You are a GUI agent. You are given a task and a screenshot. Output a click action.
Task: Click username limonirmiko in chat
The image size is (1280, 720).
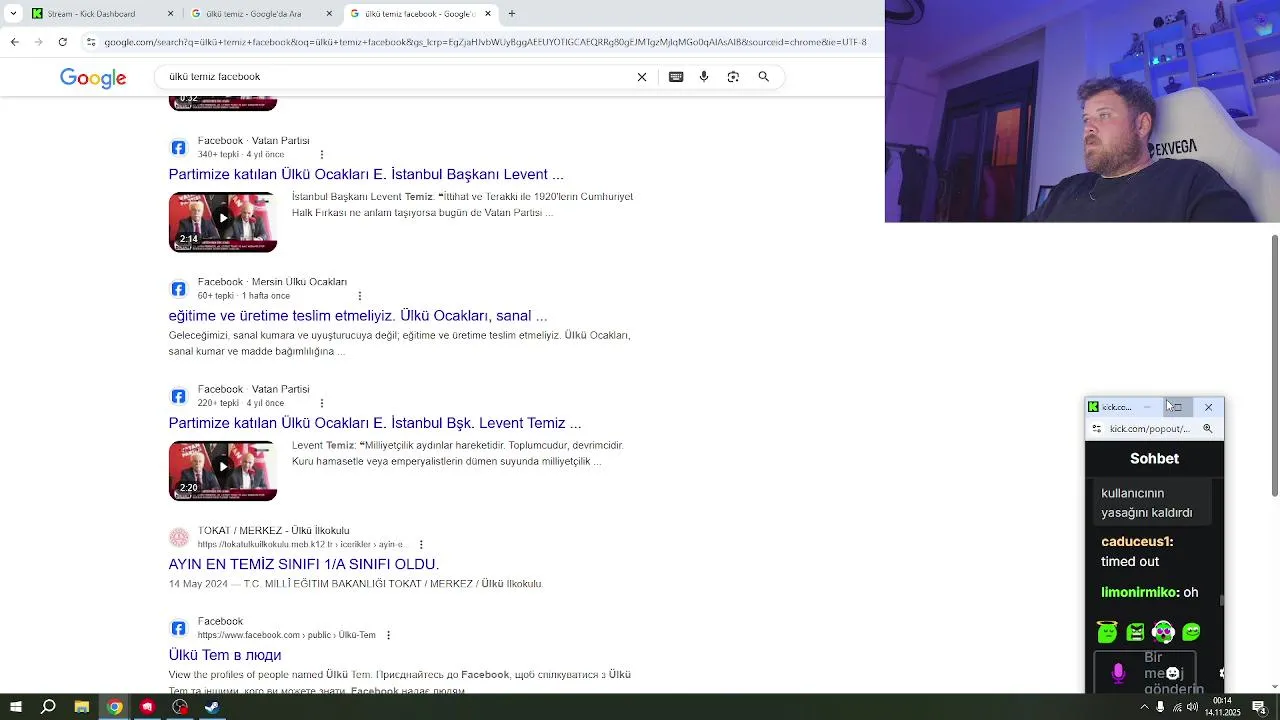click(x=1140, y=592)
